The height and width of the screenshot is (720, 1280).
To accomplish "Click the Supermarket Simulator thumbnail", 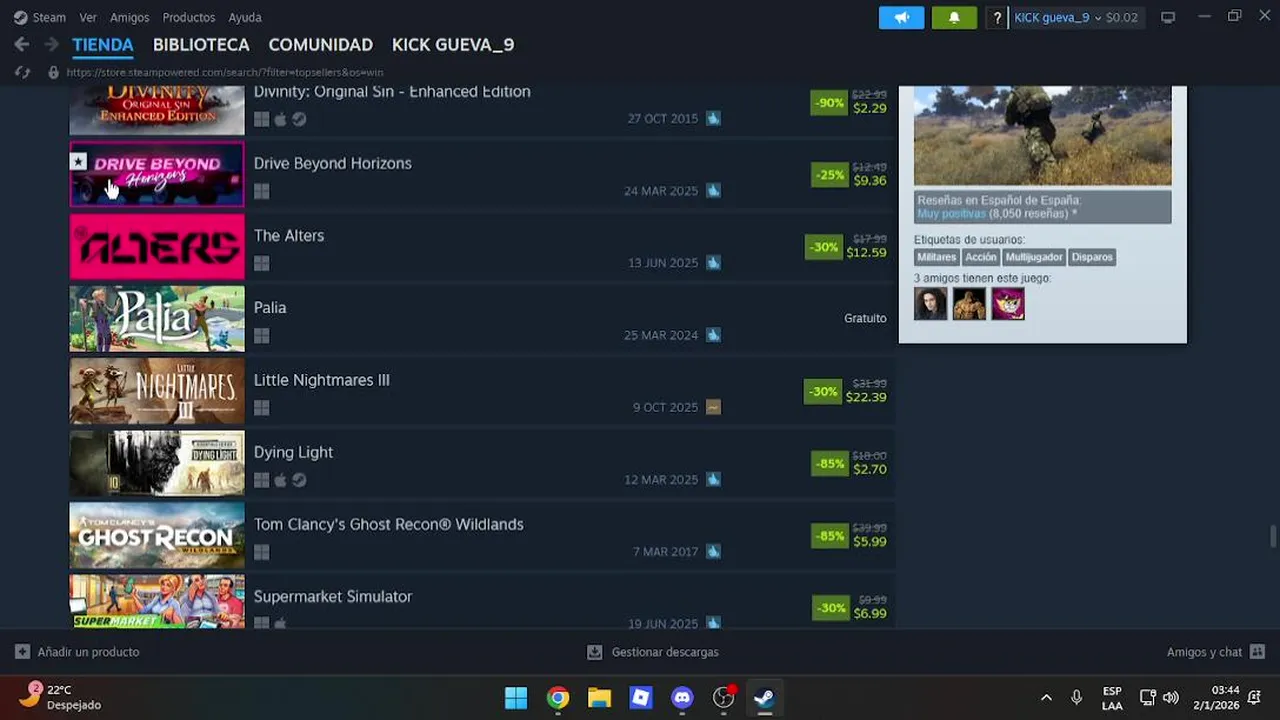I will point(157,601).
